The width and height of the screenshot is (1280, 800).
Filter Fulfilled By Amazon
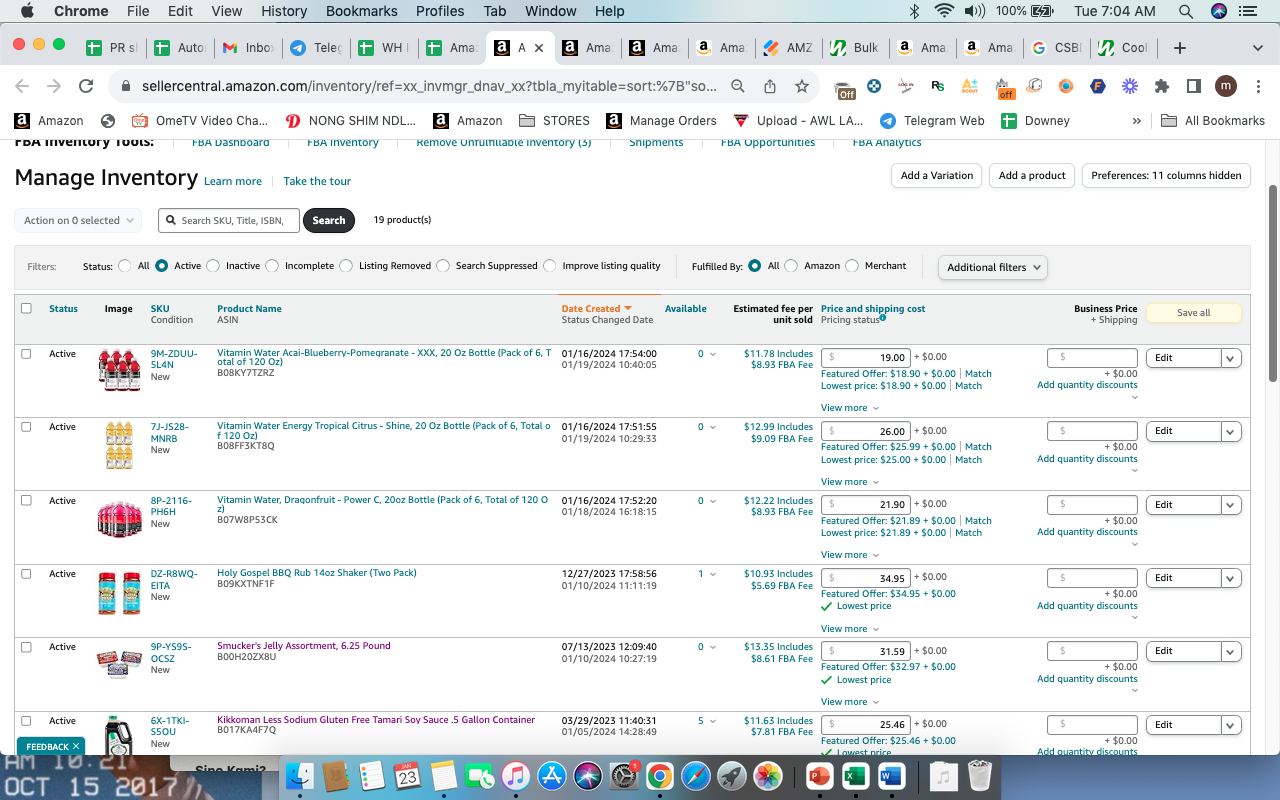click(791, 266)
